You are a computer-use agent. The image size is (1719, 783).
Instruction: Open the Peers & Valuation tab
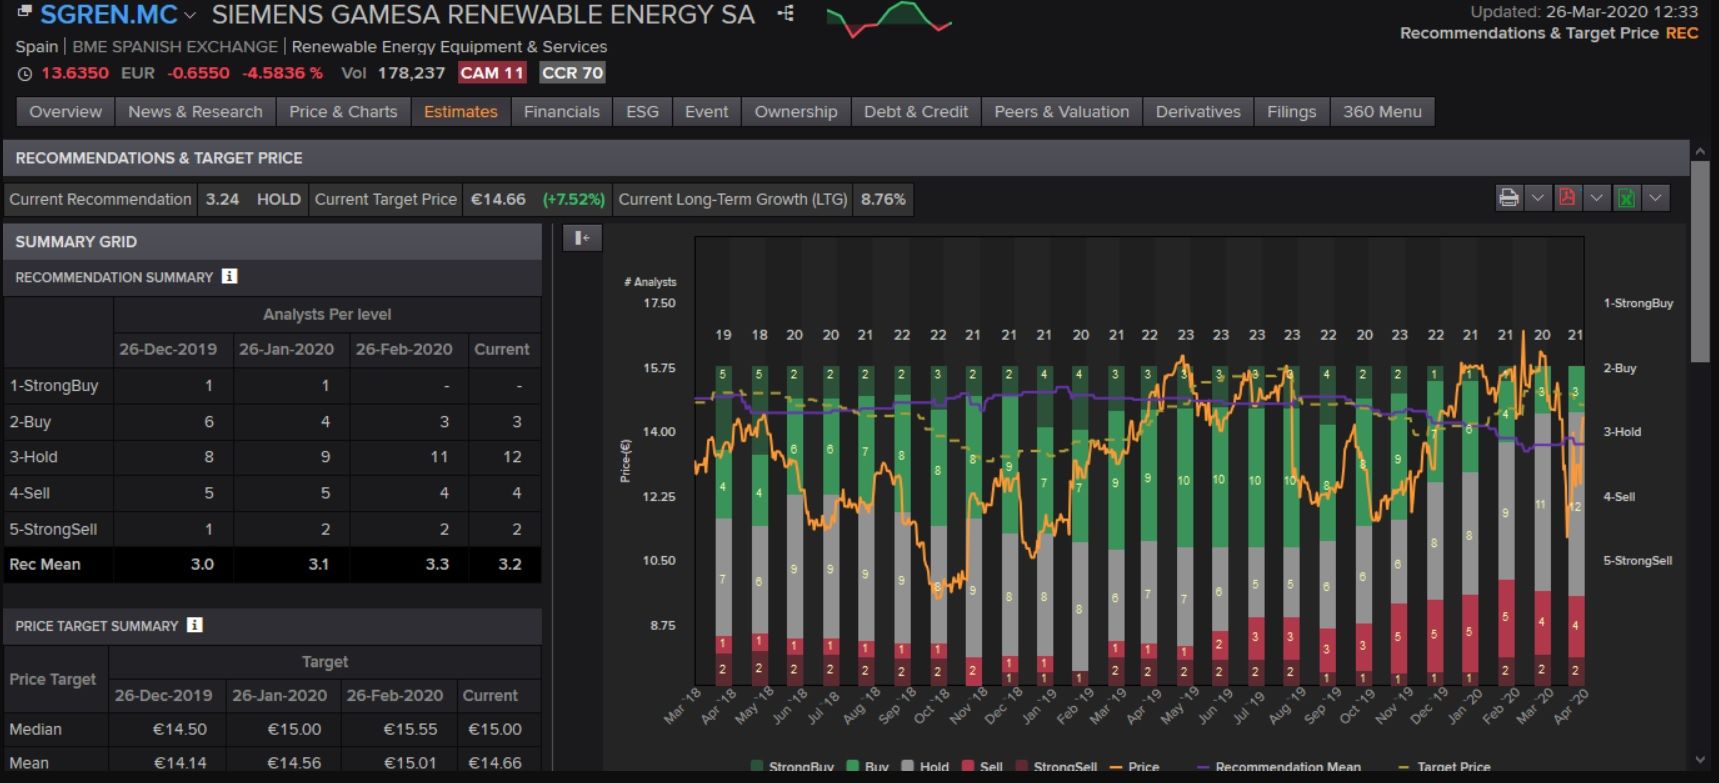1061,112
